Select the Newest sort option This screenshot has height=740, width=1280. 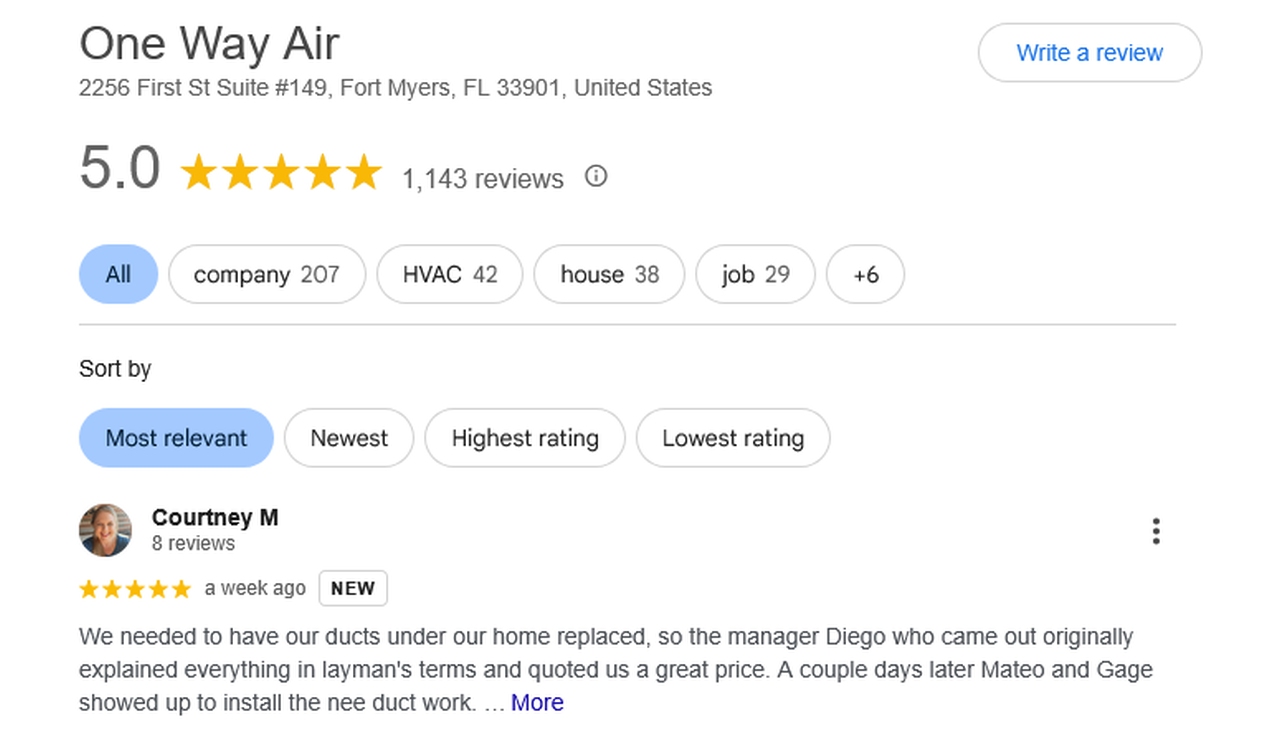pos(349,438)
